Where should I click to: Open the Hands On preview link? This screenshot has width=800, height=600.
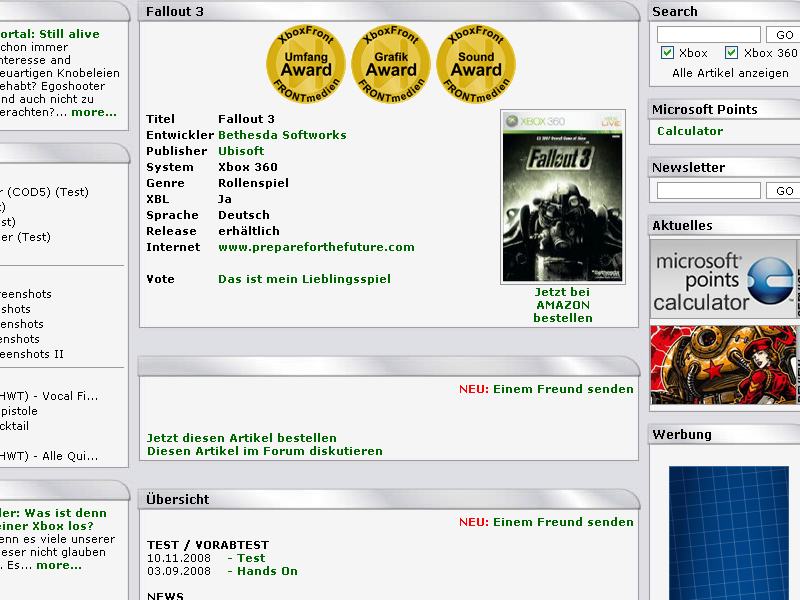point(267,571)
